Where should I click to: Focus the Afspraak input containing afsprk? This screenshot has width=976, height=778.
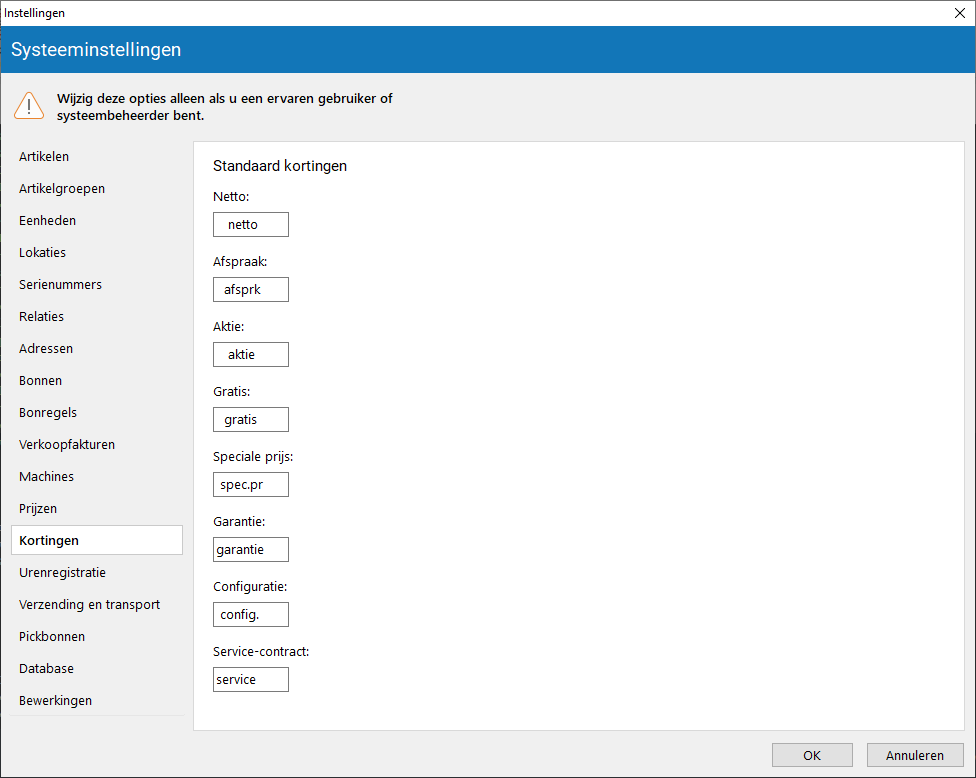click(x=251, y=289)
